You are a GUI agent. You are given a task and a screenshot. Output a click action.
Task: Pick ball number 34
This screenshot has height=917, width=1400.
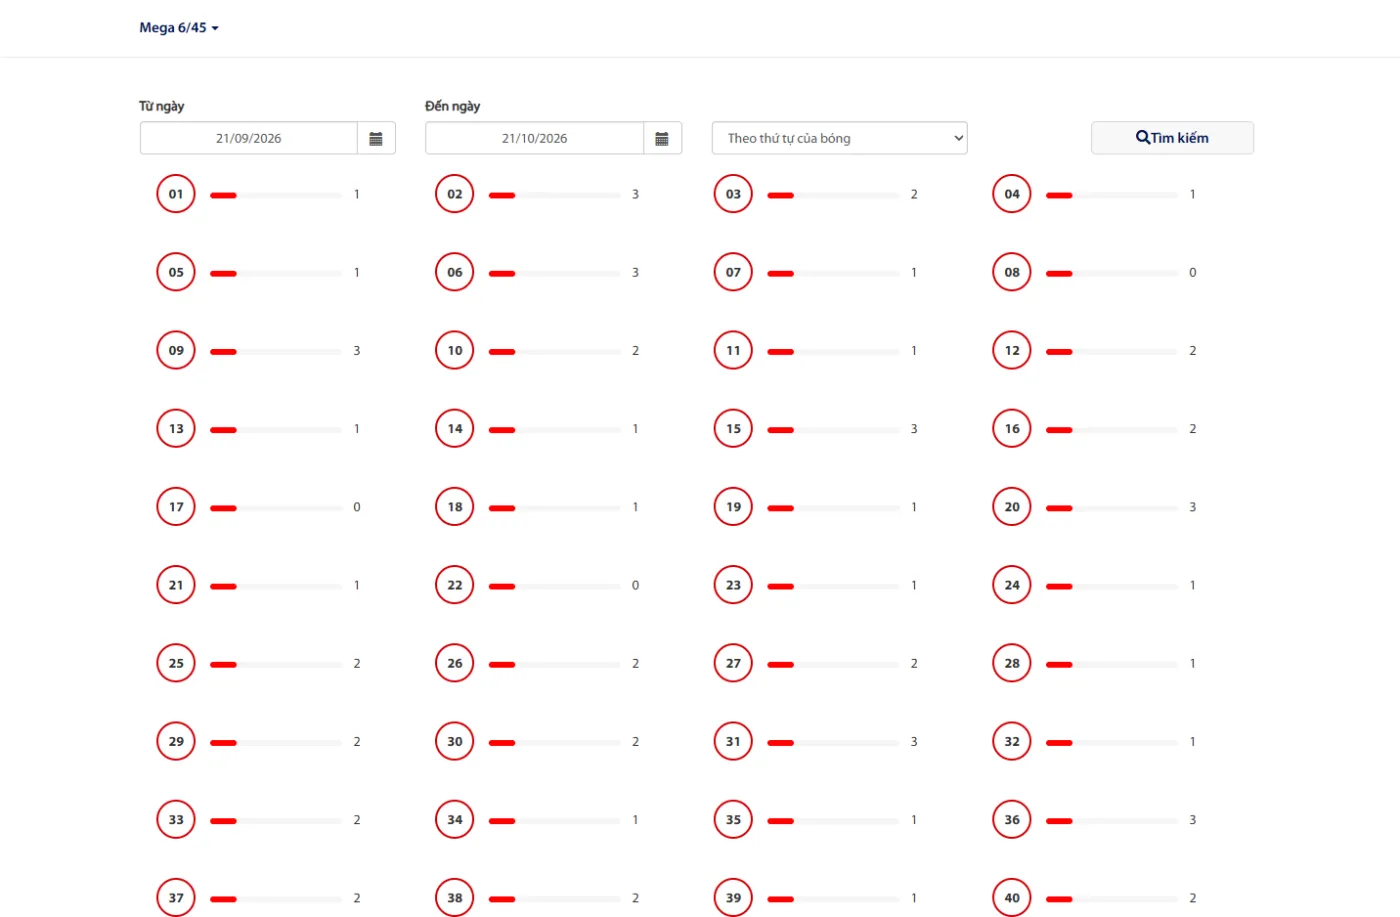[x=455, y=820]
